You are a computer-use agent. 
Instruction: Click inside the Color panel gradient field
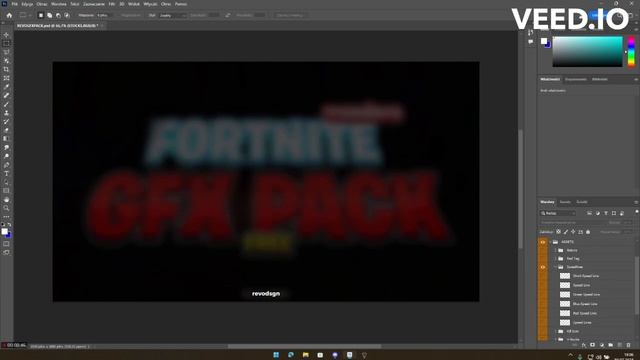pyautogui.click(x=587, y=51)
